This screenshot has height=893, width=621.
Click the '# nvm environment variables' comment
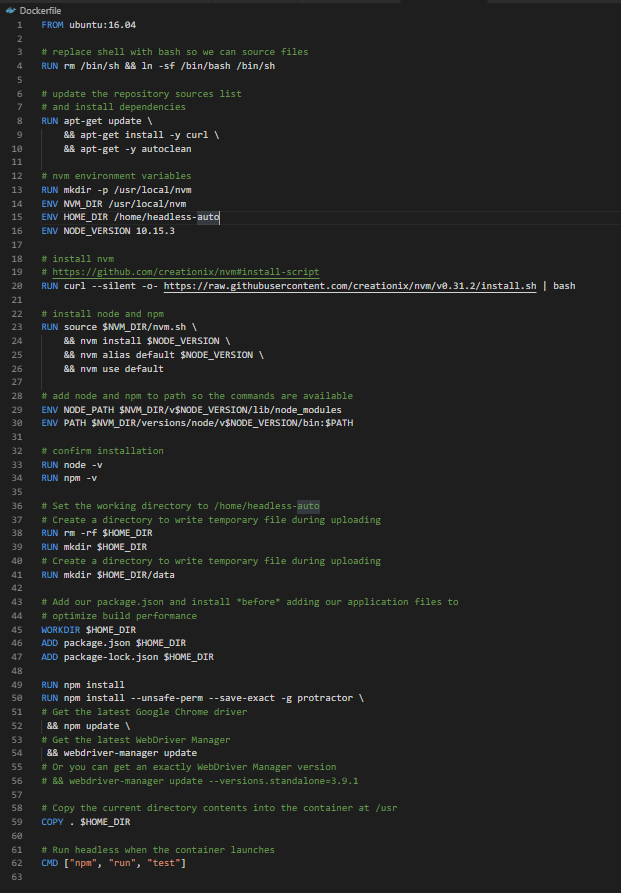(116, 176)
